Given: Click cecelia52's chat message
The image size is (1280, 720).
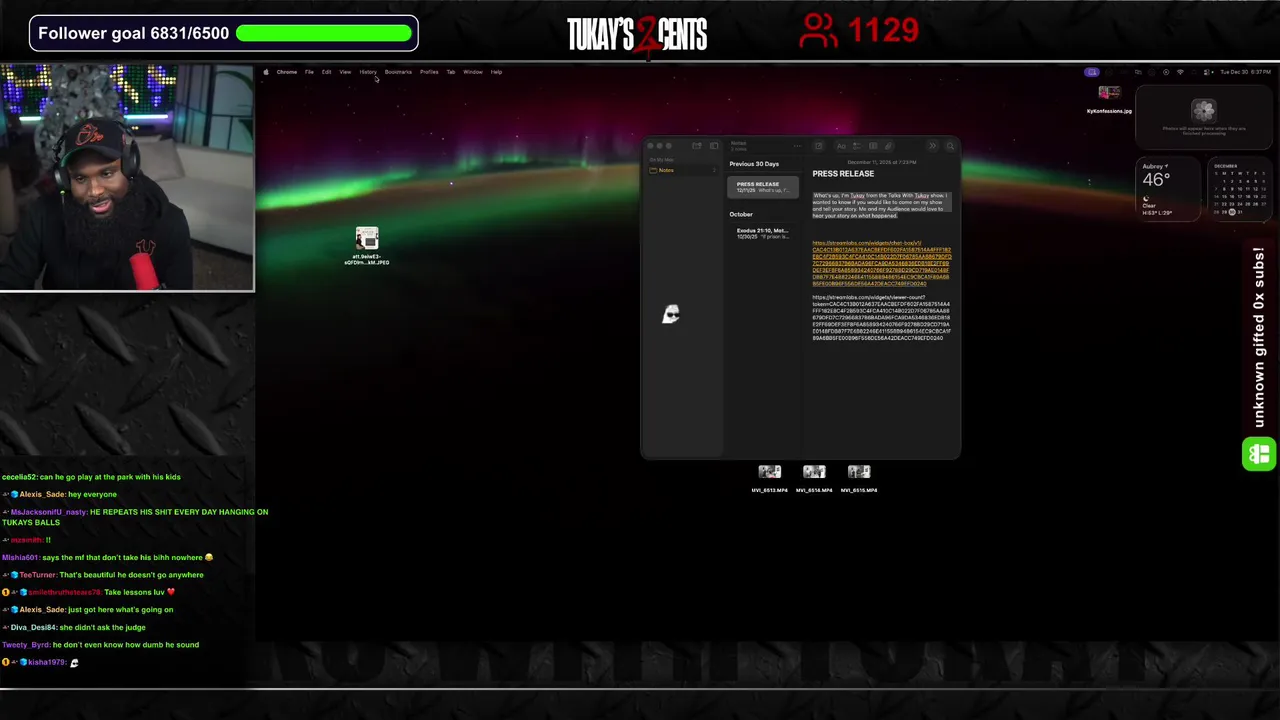Looking at the screenshot, I should (91, 477).
